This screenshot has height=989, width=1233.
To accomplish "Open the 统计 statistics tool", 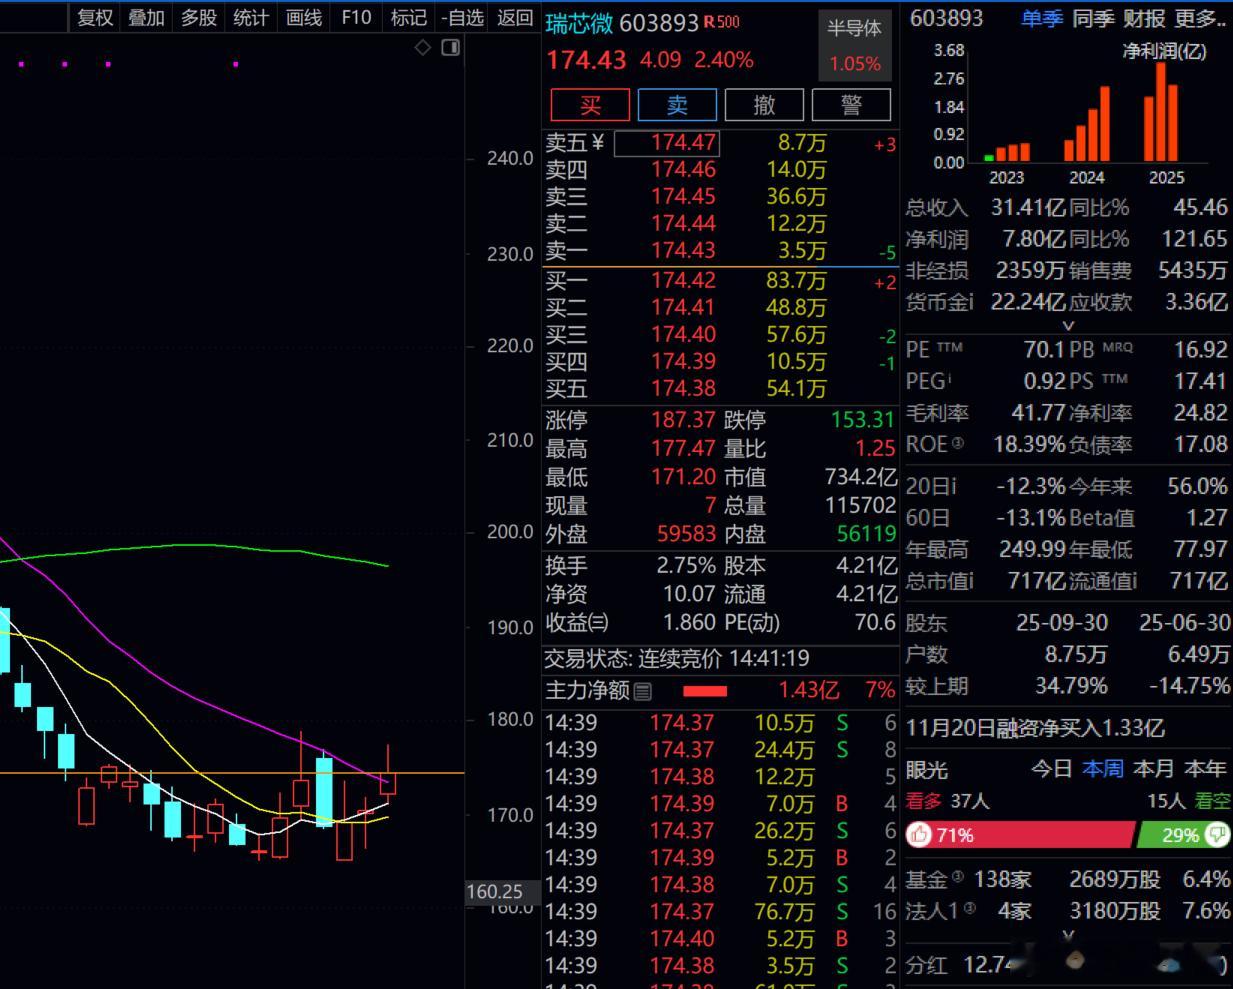I will (250, 17).
